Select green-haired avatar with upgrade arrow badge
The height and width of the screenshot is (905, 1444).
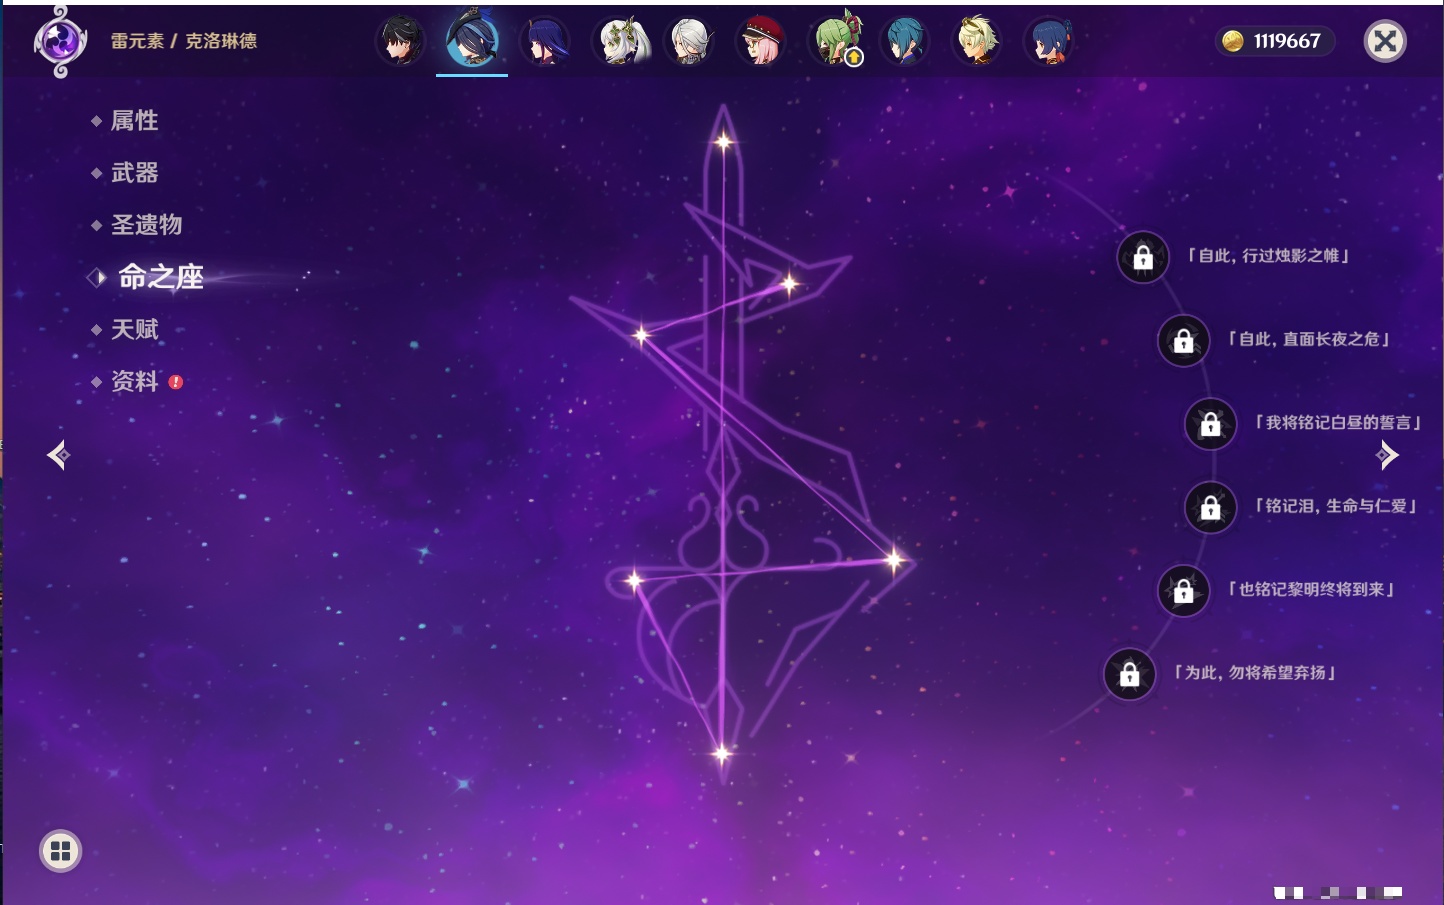(x=836, y=41)
